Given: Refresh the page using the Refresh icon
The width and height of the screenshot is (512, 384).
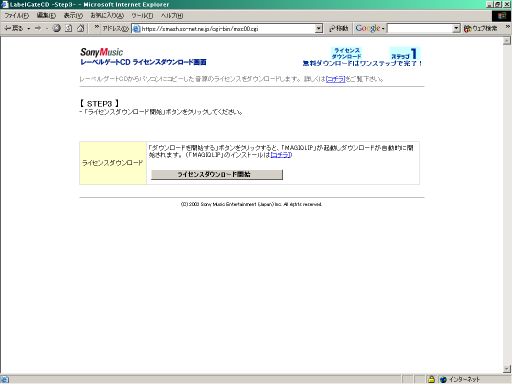Looking at the screenshot, I should [68, 28].
